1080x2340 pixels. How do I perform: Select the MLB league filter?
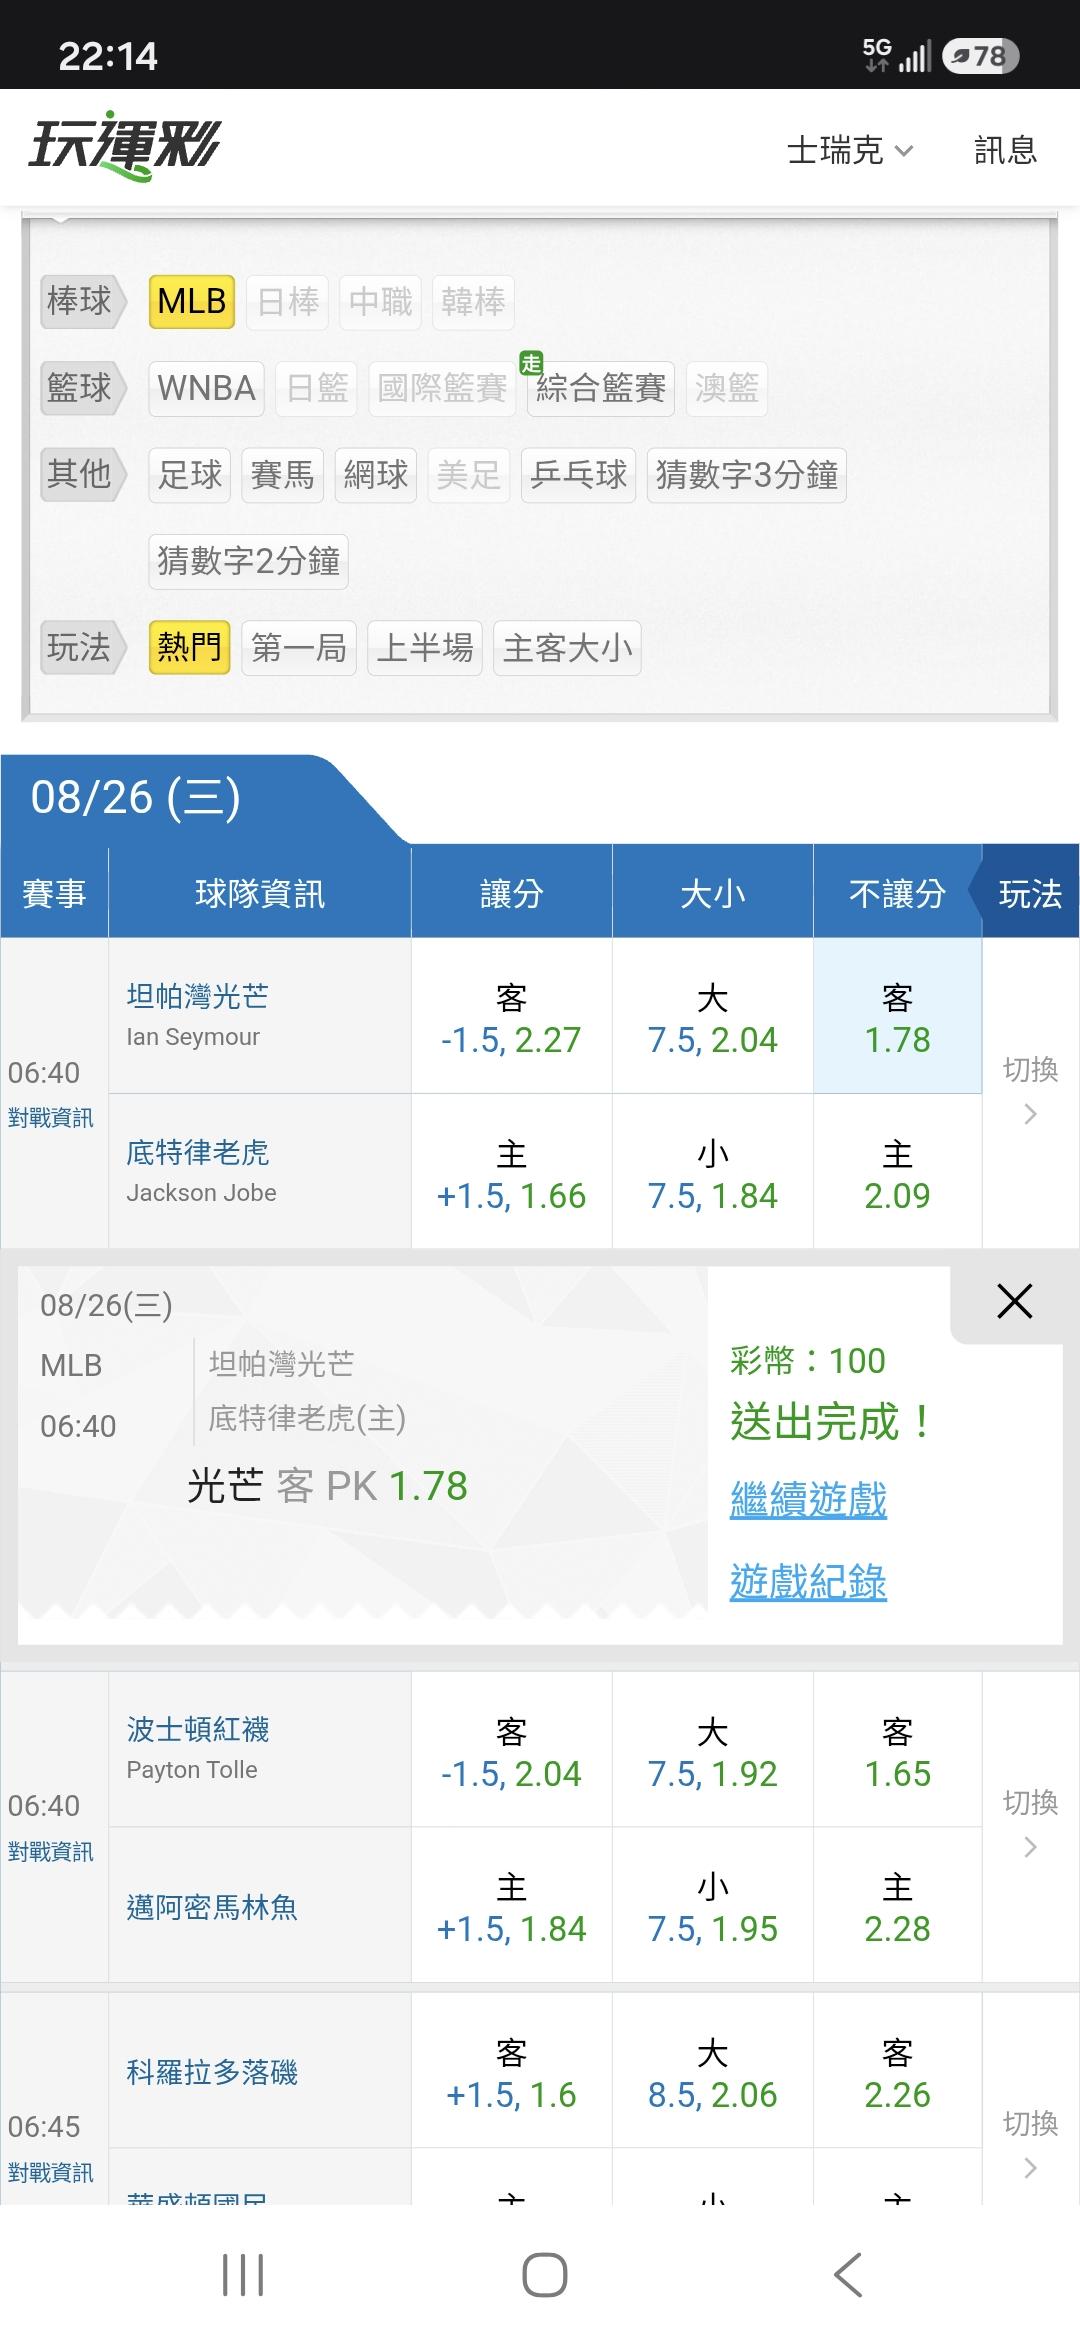[192, 301]
